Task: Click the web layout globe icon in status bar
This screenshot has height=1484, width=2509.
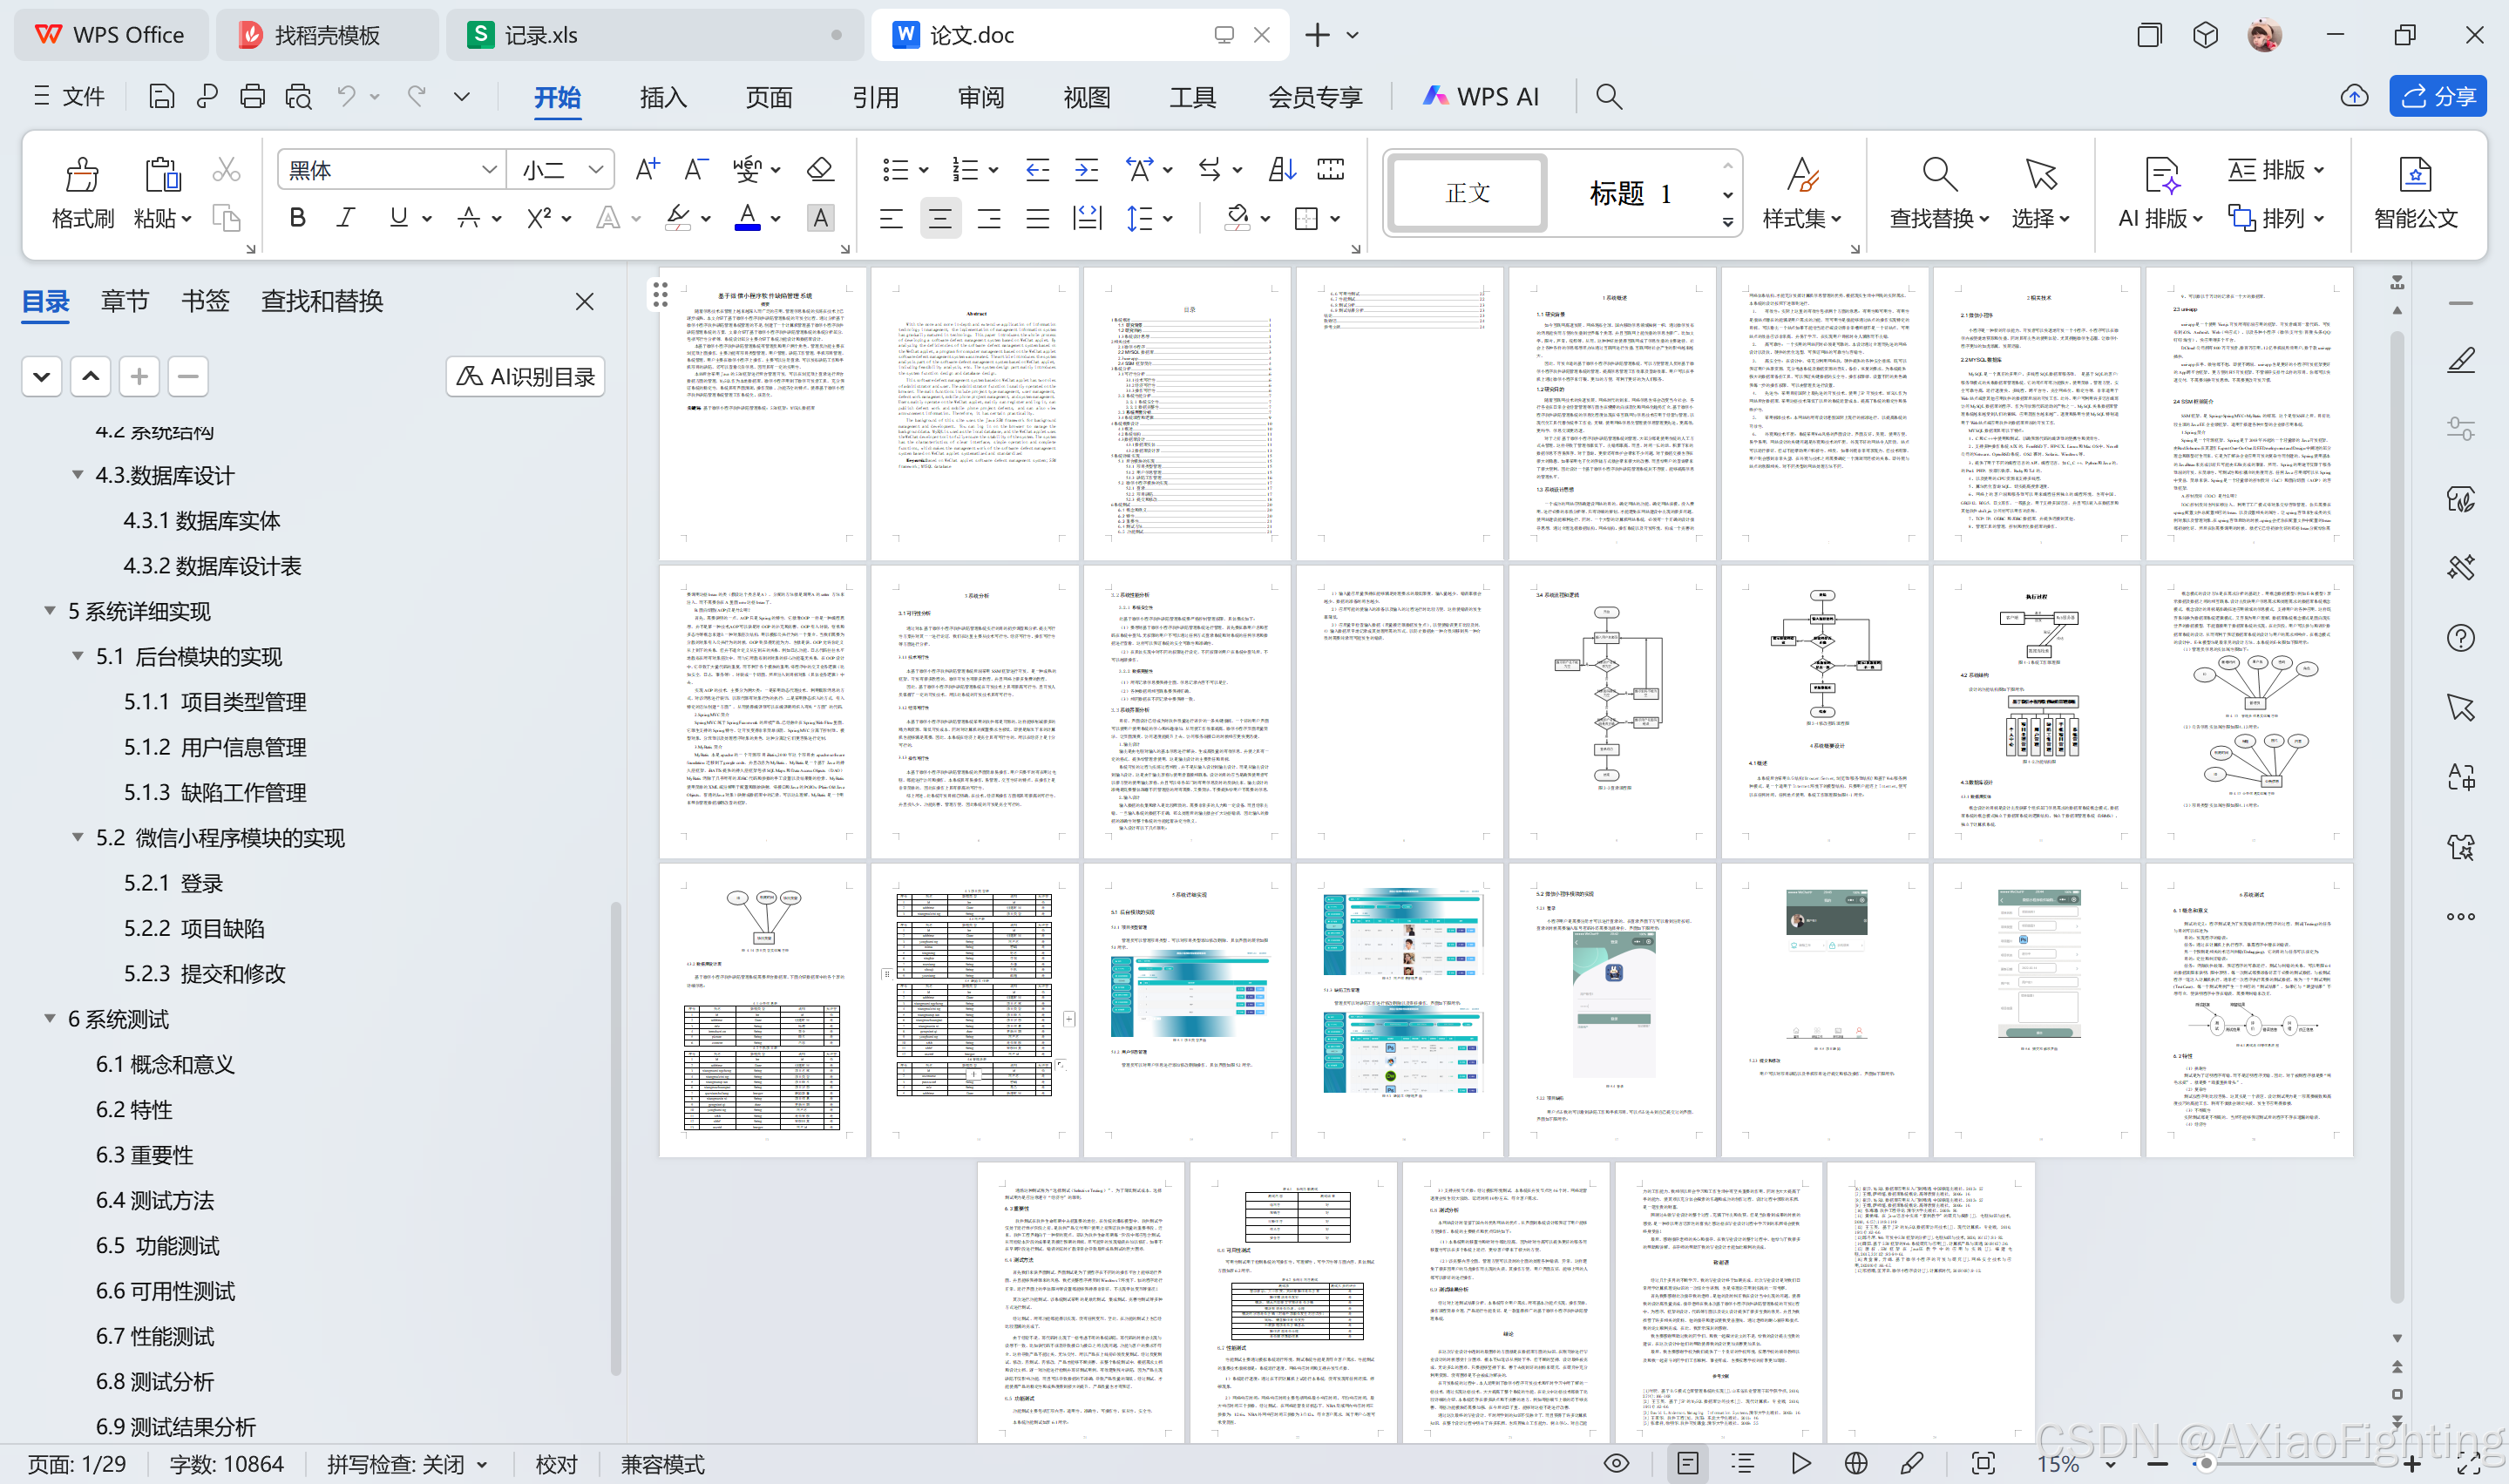Action: [1856, 1464]
